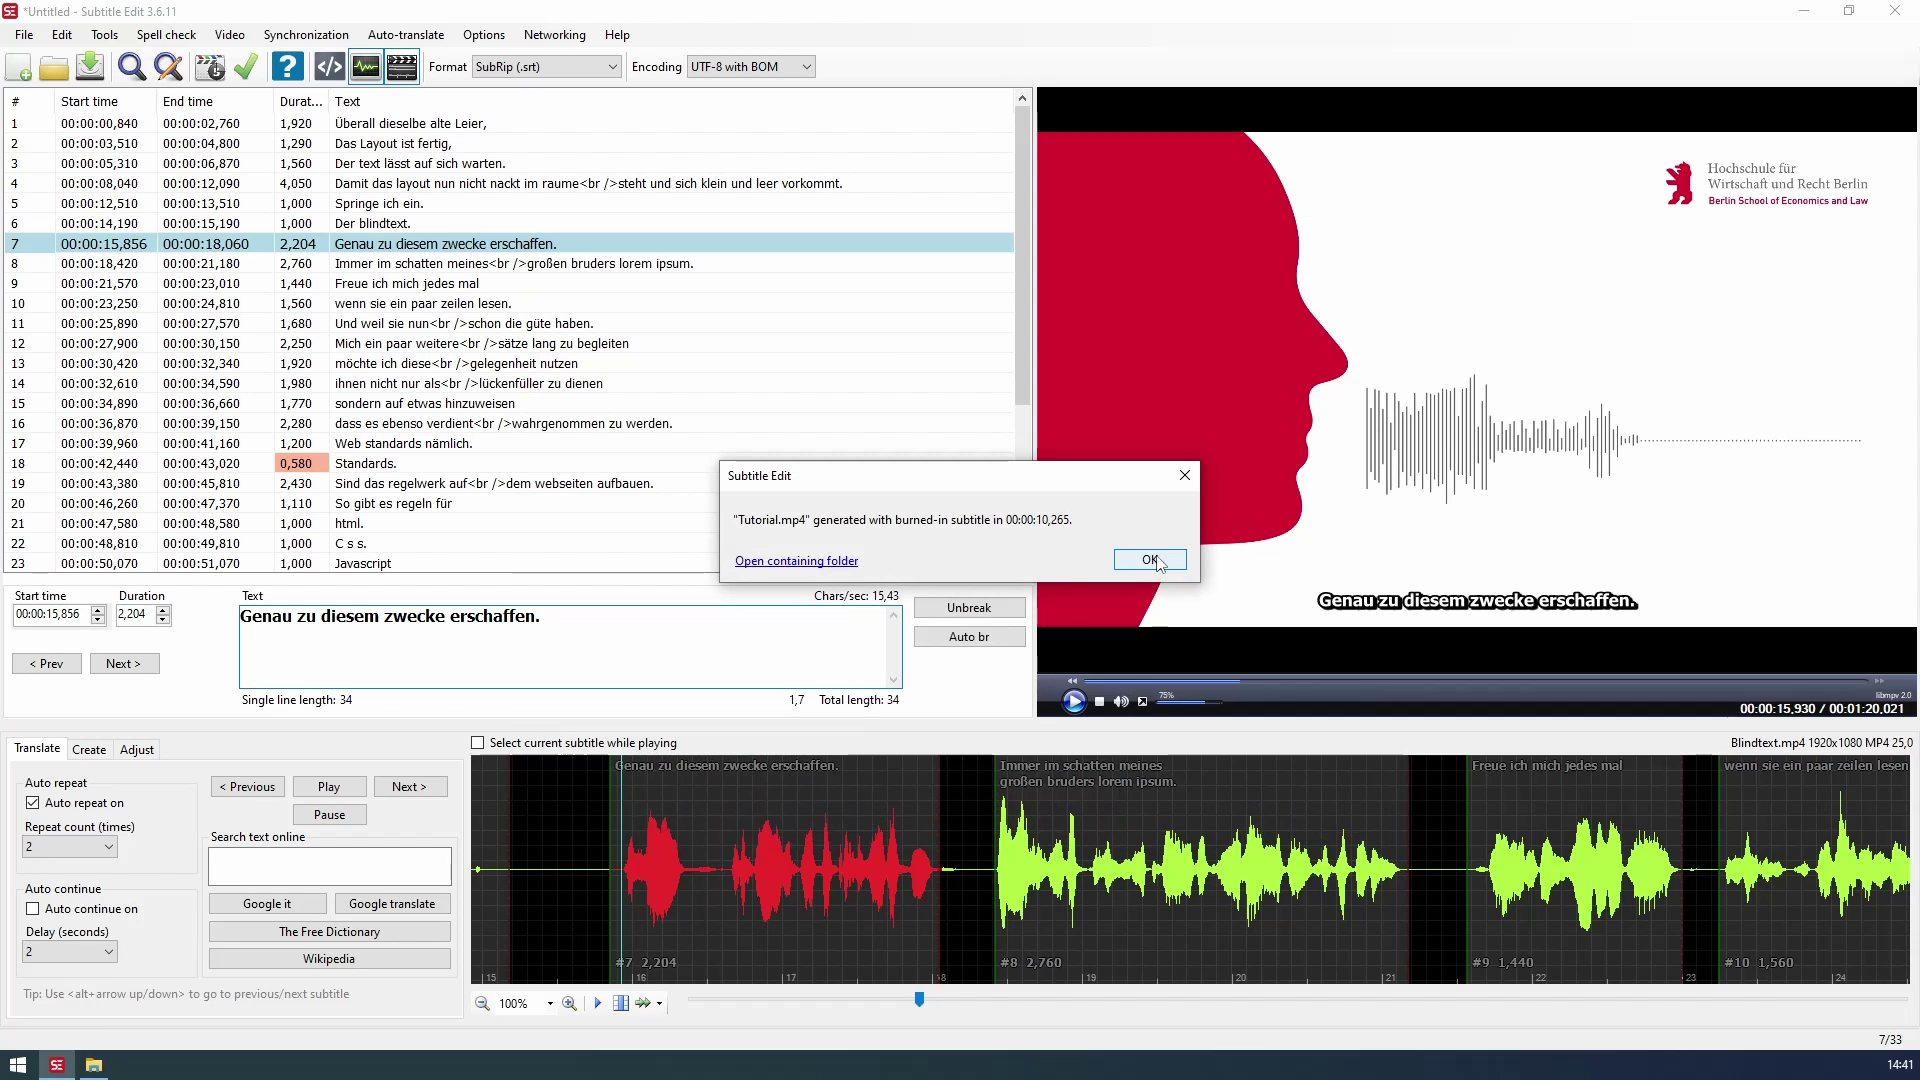Disable the Auto repeat on checkbox

click(33, 803)
